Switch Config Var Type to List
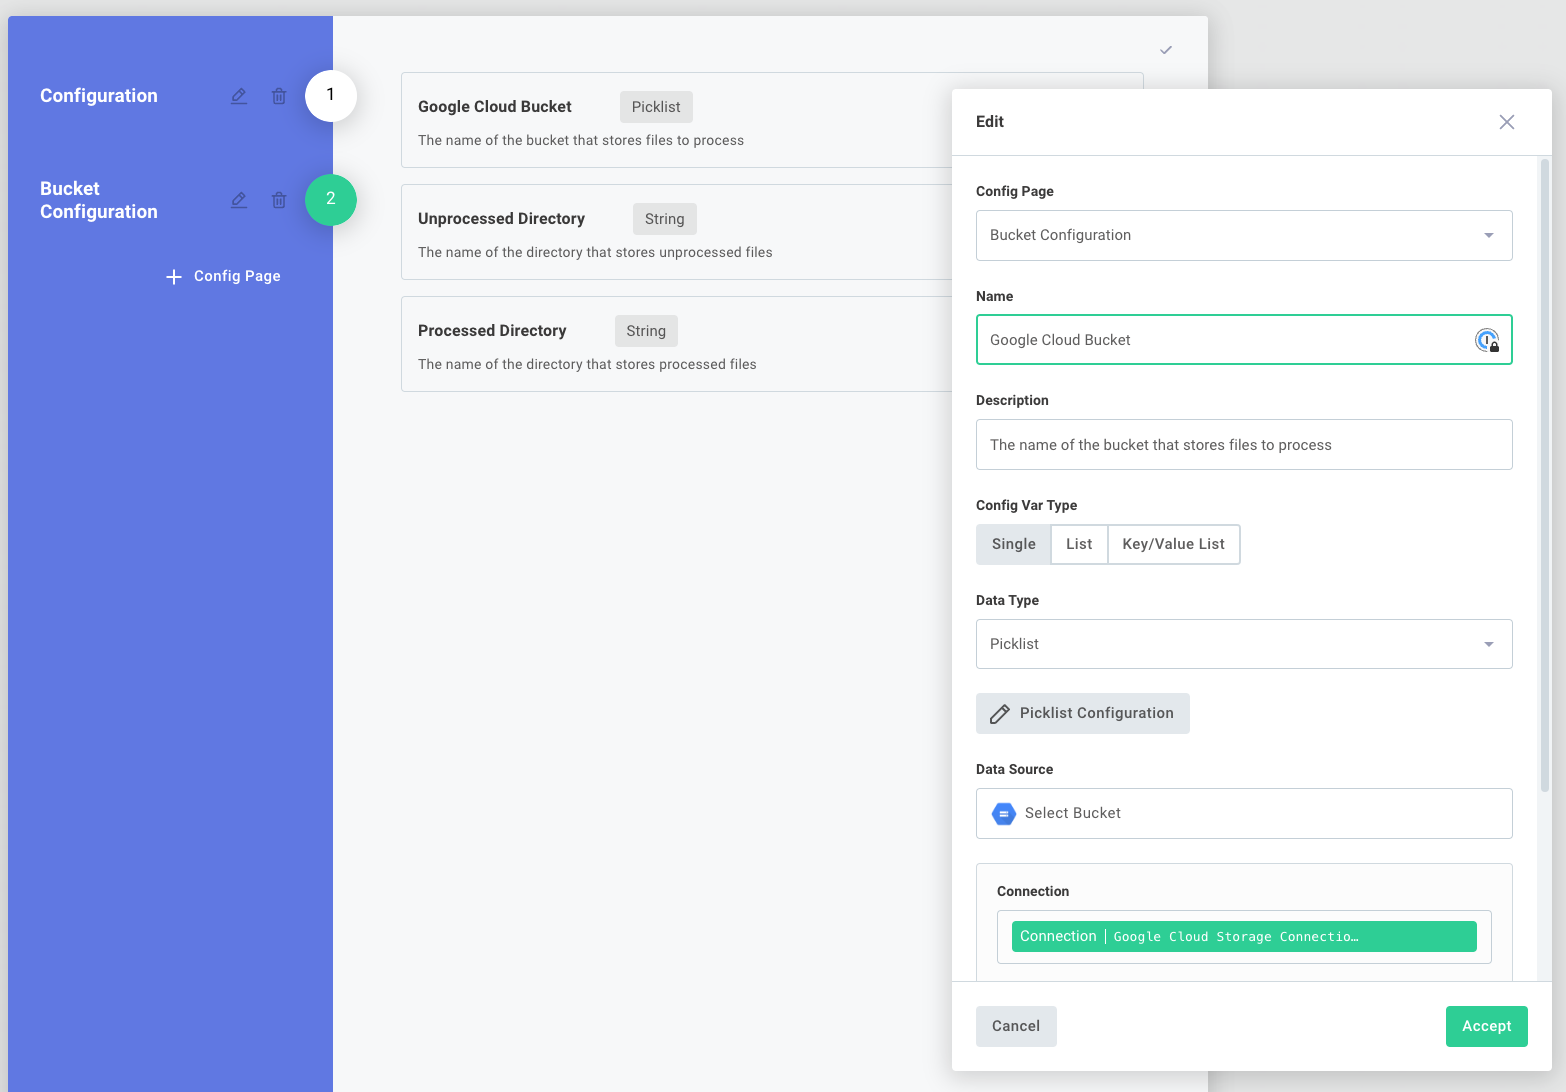 tap(1079, 544)
